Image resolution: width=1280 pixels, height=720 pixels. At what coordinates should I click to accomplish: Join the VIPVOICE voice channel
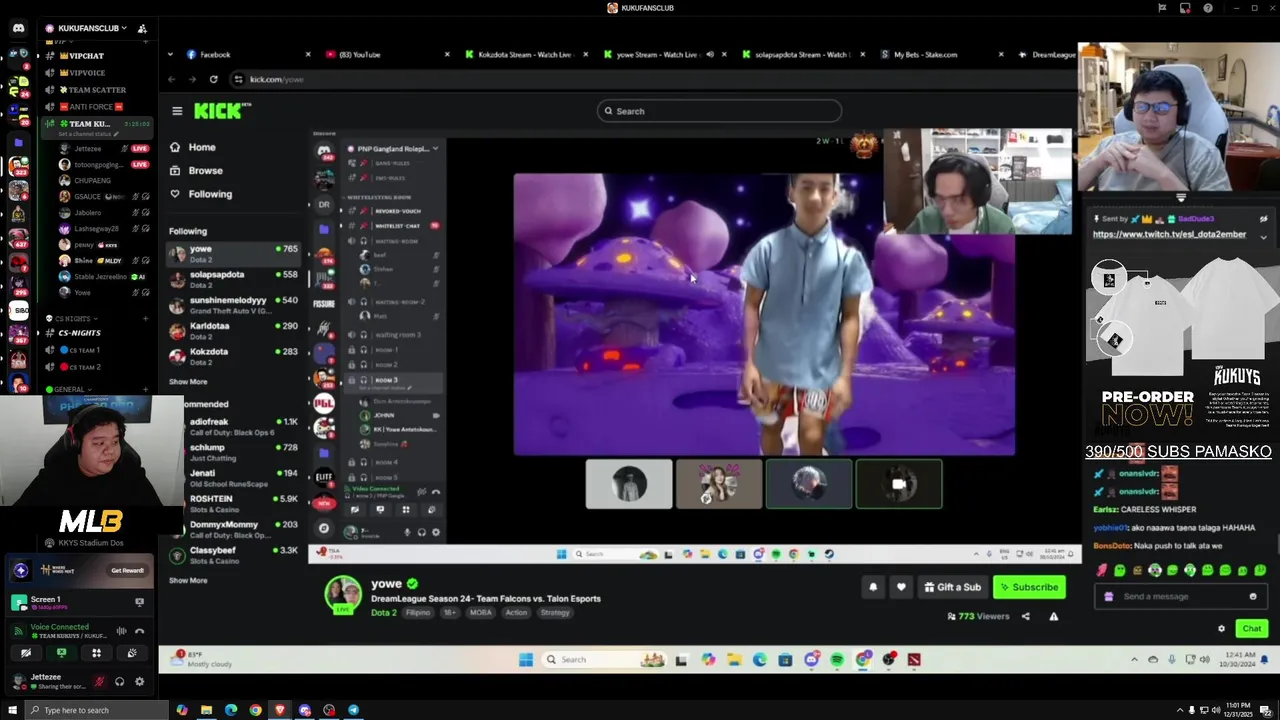[88, 73]
